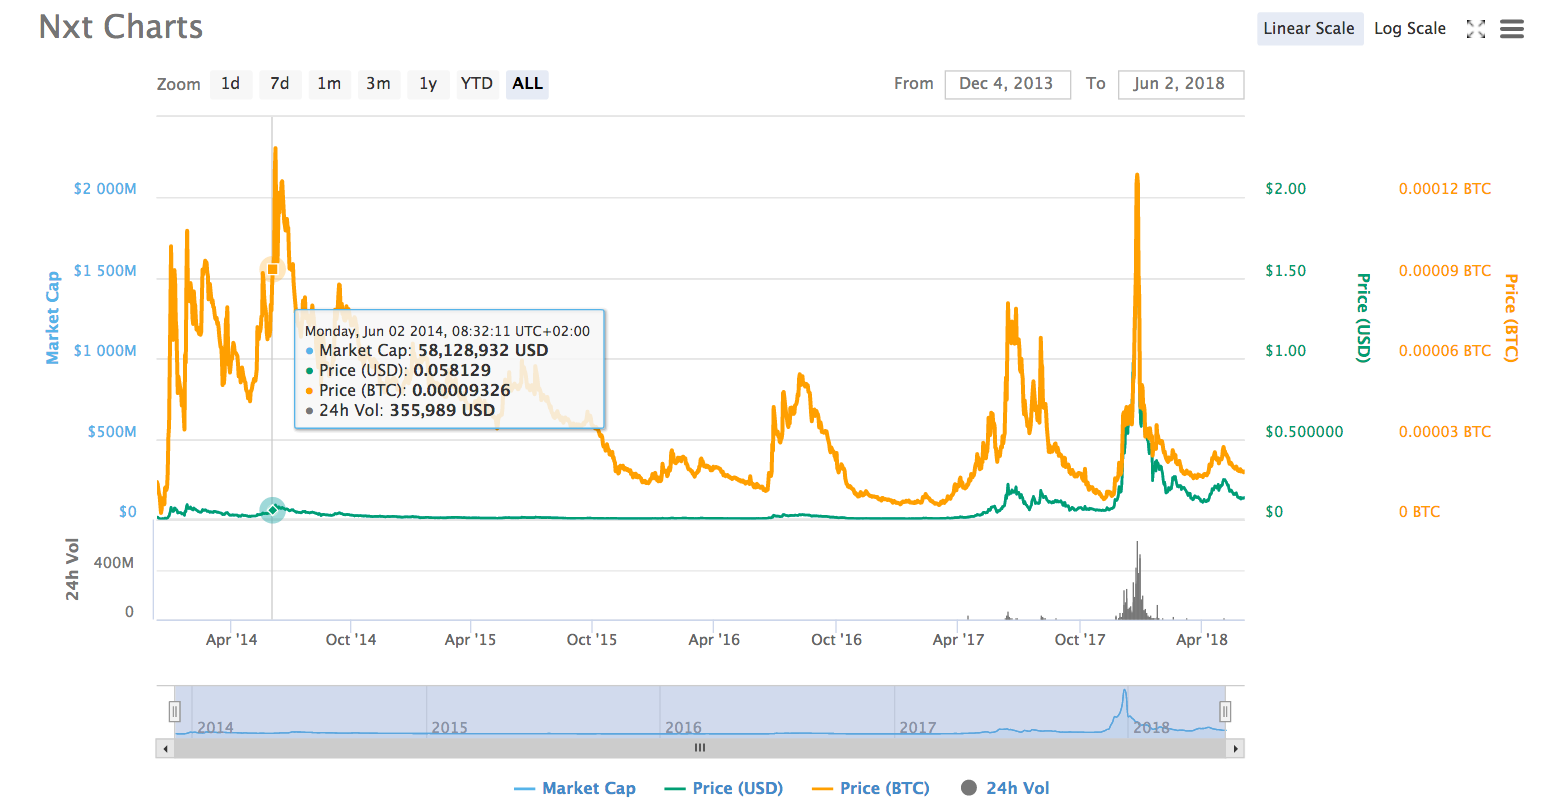Switch to Log Scale
Viewport: 1552px width, 804px height.
[1410, 29]
